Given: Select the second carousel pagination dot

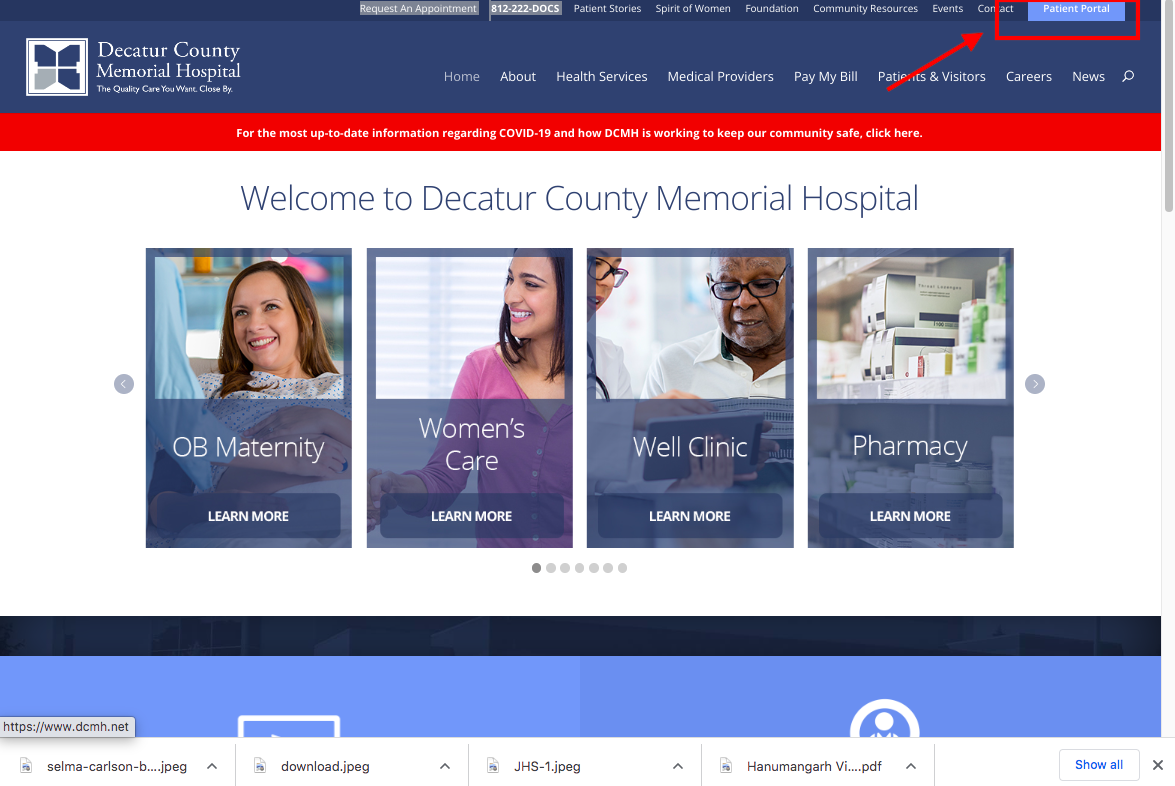Looking at the screenshot, I should pyautogui.click(x=550, y=567).
